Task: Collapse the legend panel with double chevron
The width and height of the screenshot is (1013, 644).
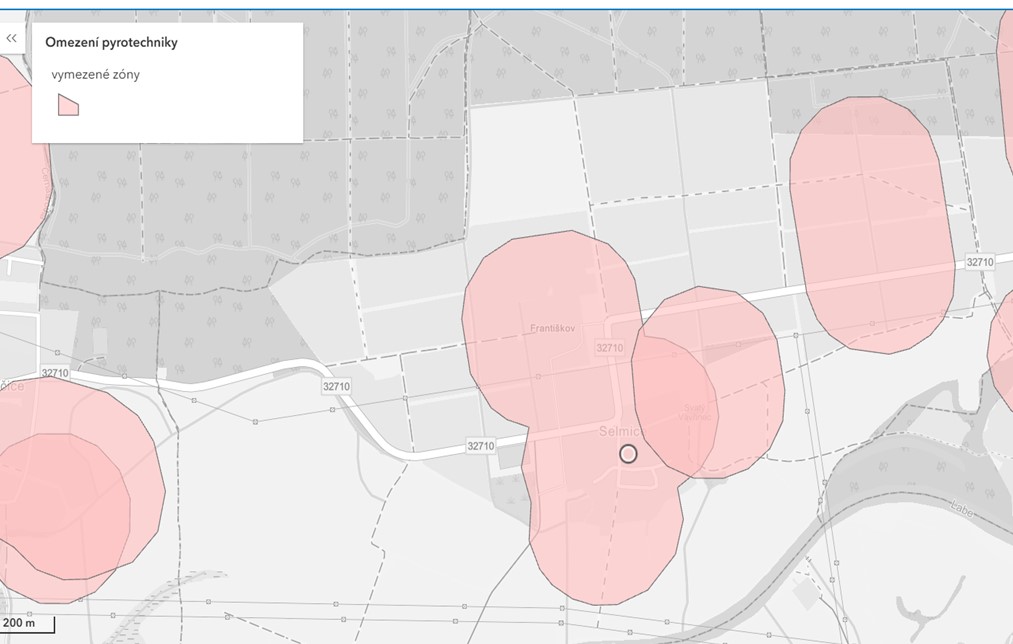Action: (x=12, y=38)
